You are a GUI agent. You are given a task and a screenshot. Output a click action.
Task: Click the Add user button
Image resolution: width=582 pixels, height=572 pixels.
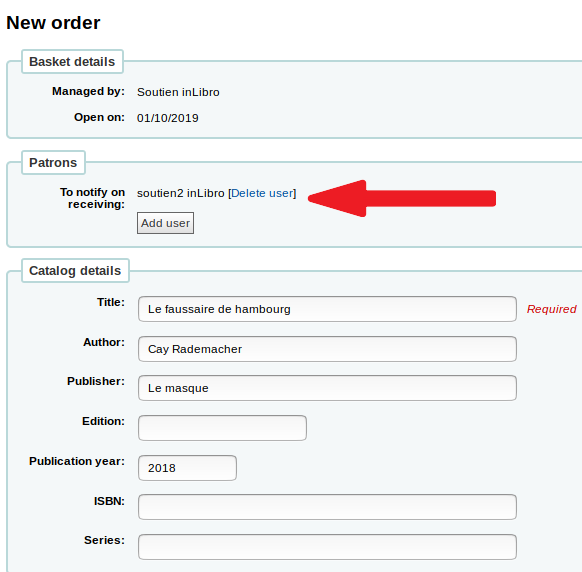coord(165,223)
